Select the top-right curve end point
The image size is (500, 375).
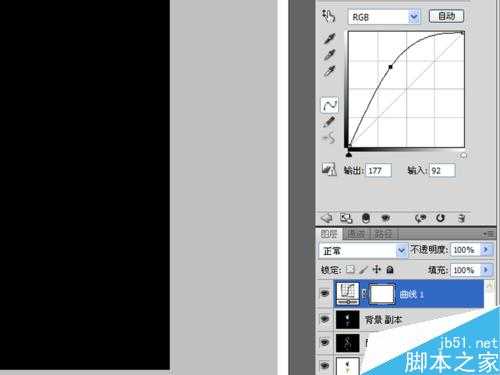[x=462, y=33]
